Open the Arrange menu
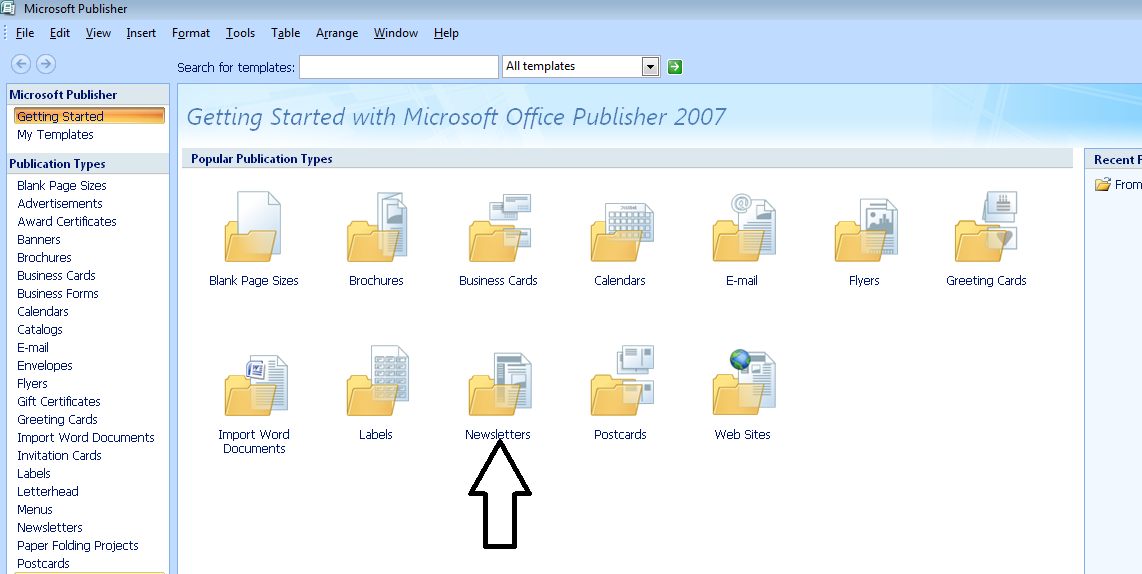 point(337,33)
